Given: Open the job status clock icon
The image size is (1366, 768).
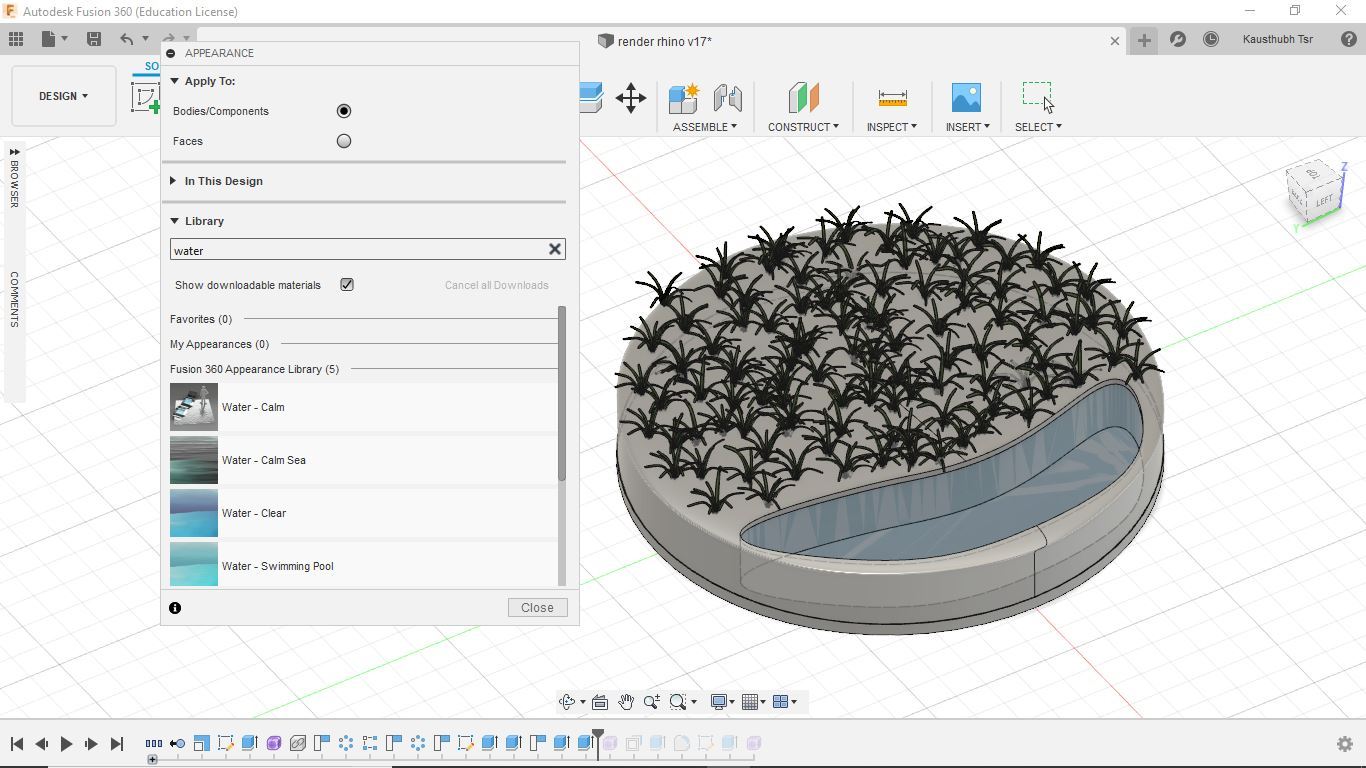Looking at the screenshot, I should click(x=1210, y=39).
